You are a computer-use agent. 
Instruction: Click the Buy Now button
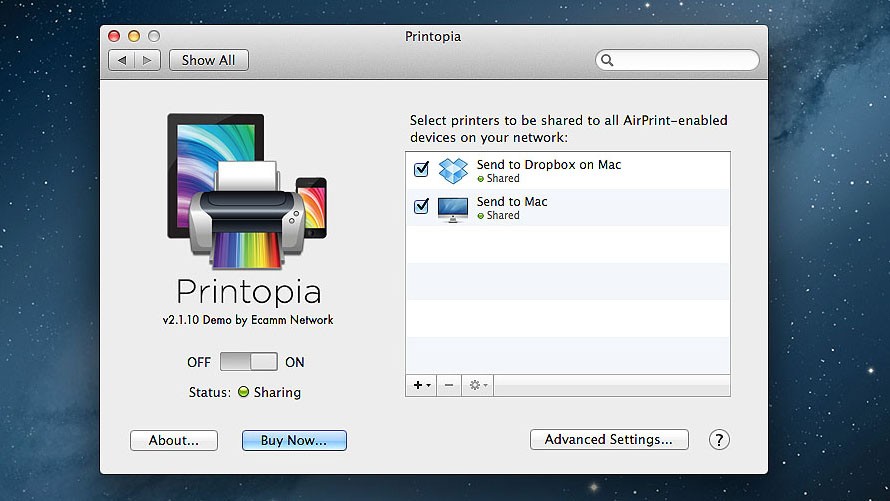click(x=294, y=440)
